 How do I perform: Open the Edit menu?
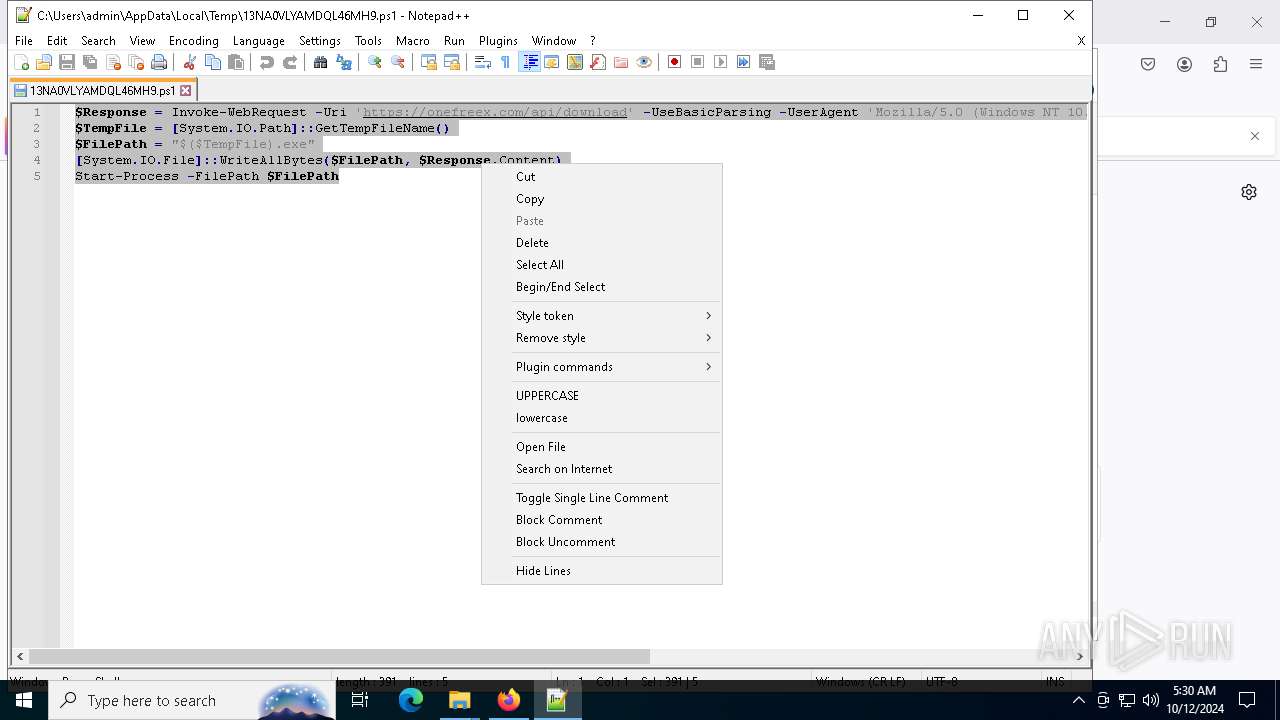57,41
